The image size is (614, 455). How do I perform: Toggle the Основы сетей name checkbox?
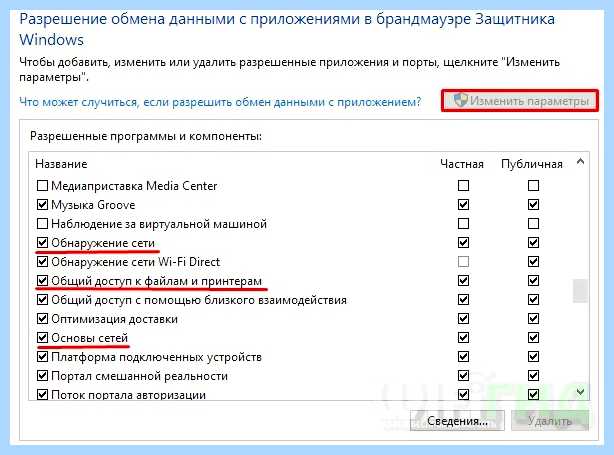tap(42, 338)
